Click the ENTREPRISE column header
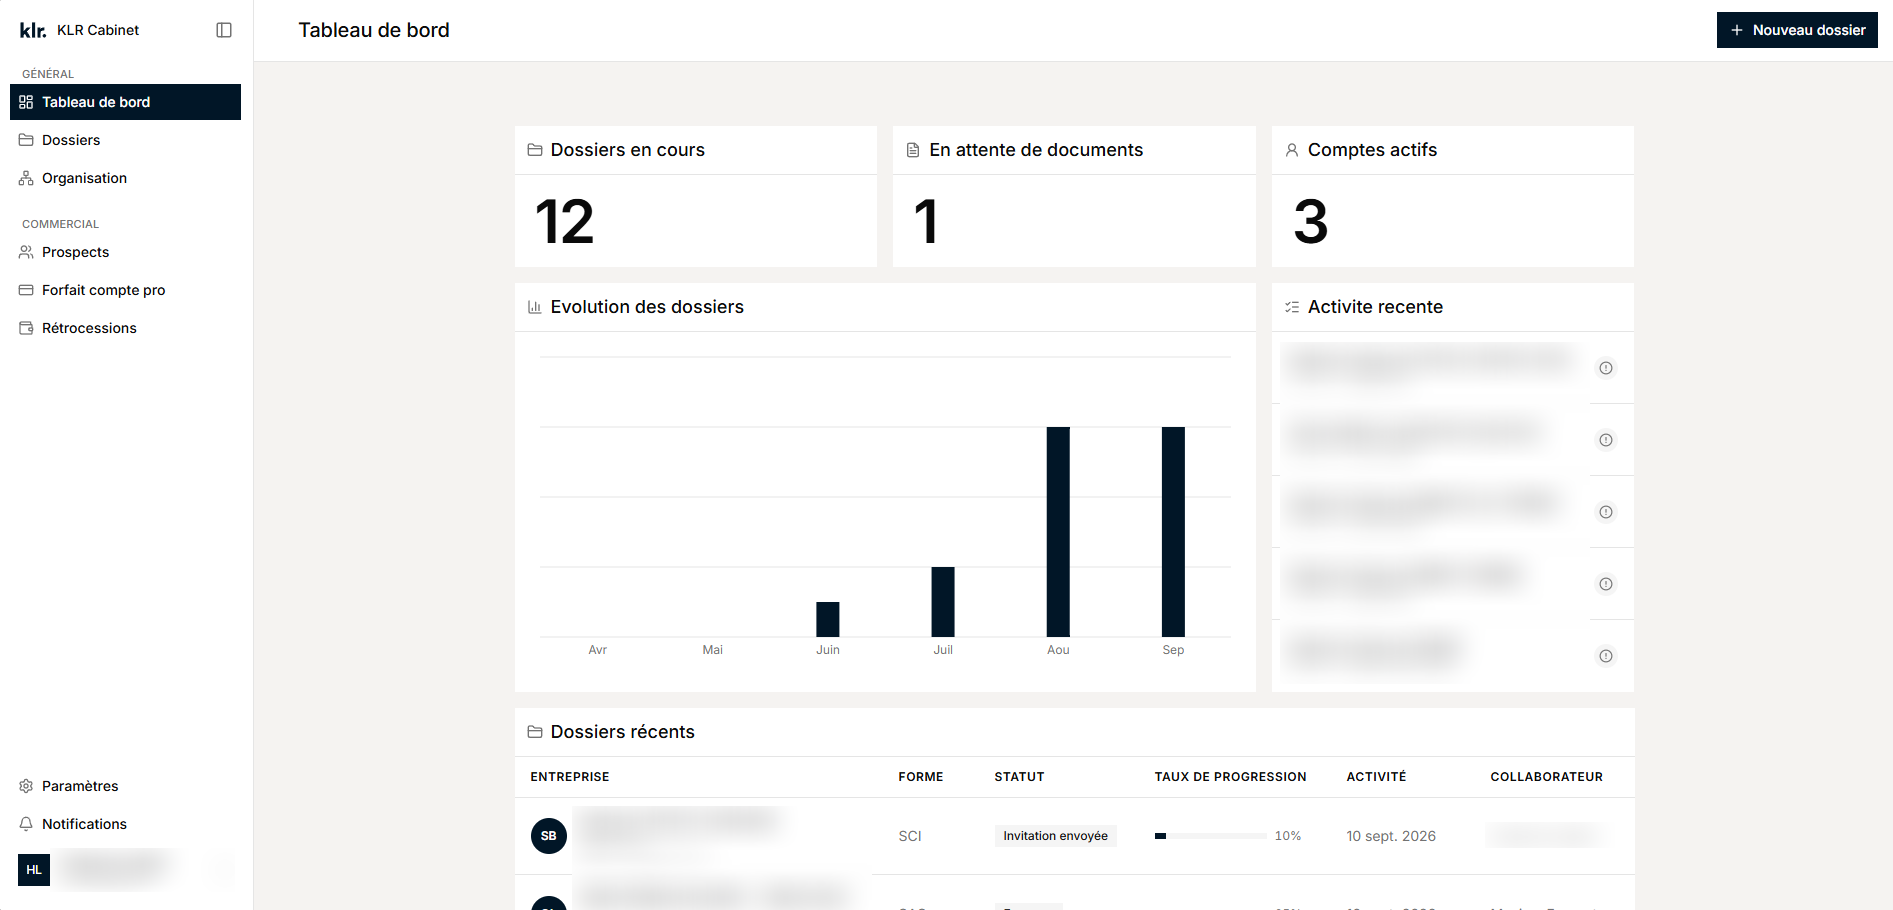 point(570,777)
